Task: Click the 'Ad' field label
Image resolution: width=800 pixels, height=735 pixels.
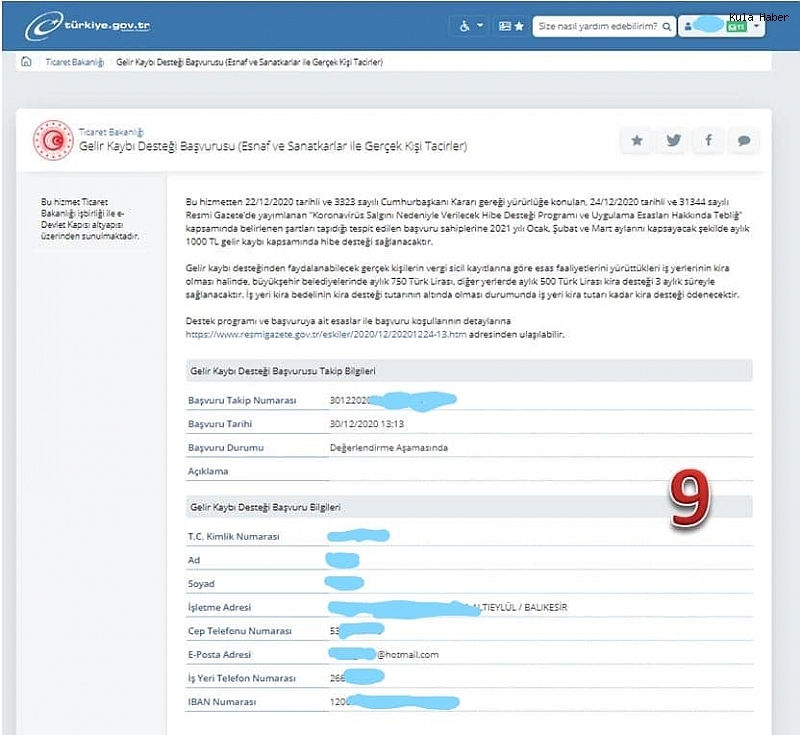Action: 194,560
